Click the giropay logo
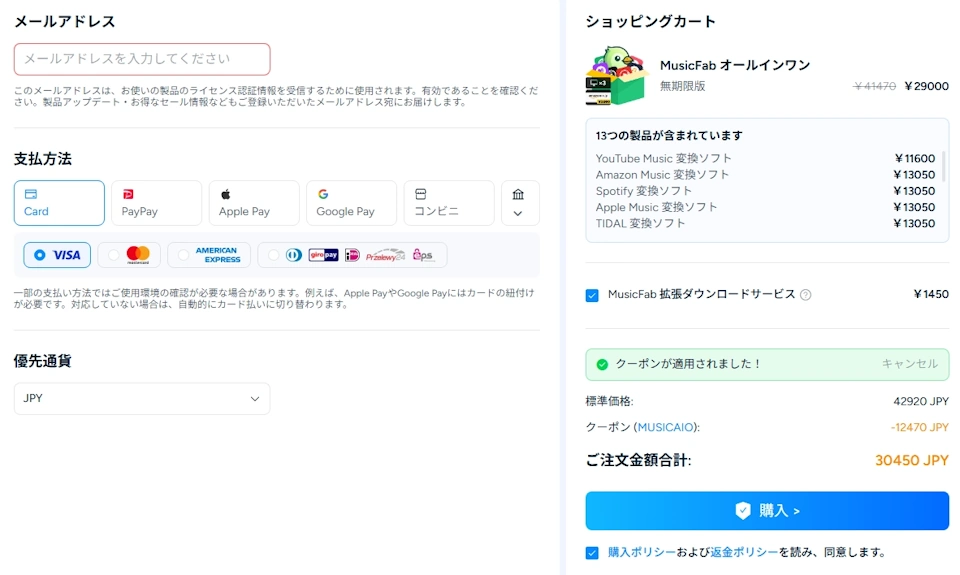The image size is (960, 575). (323, 255)
